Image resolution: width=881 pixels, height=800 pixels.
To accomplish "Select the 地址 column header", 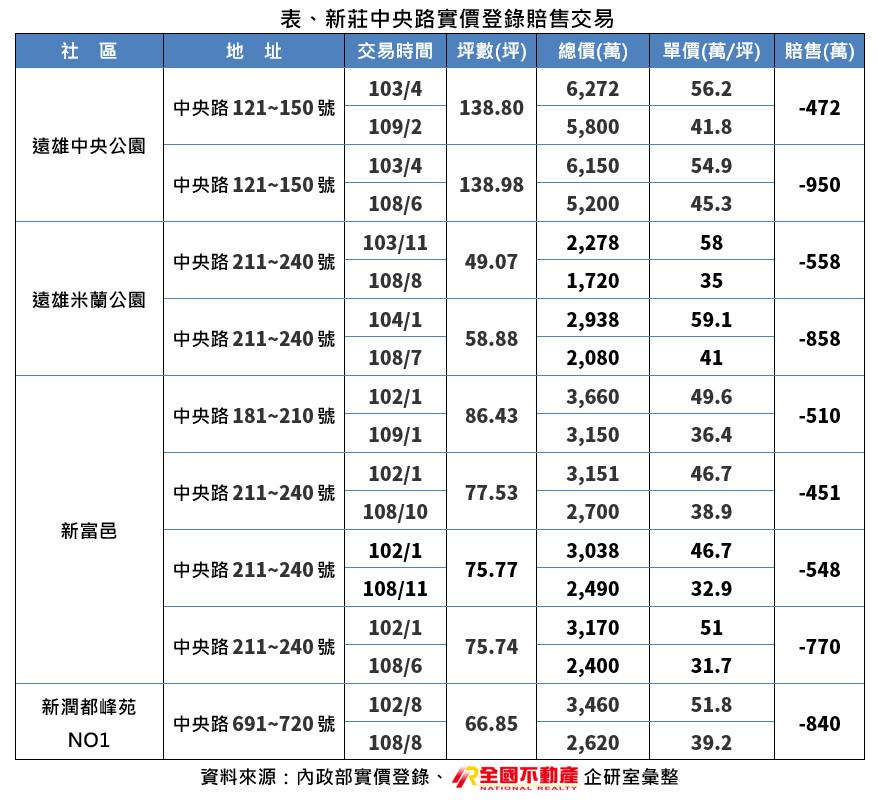I will (253, 51).
